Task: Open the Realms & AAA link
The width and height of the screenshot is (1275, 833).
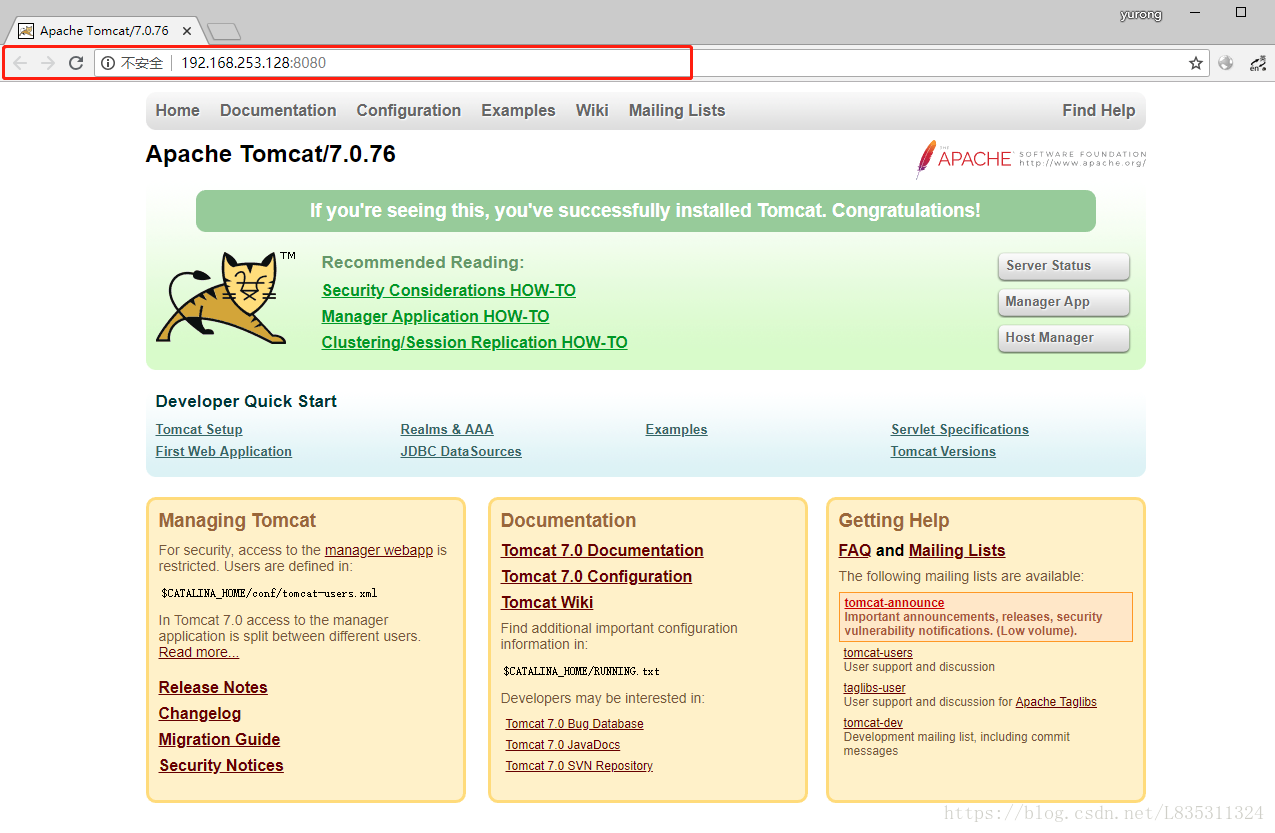Action: (x=447, y=429)
